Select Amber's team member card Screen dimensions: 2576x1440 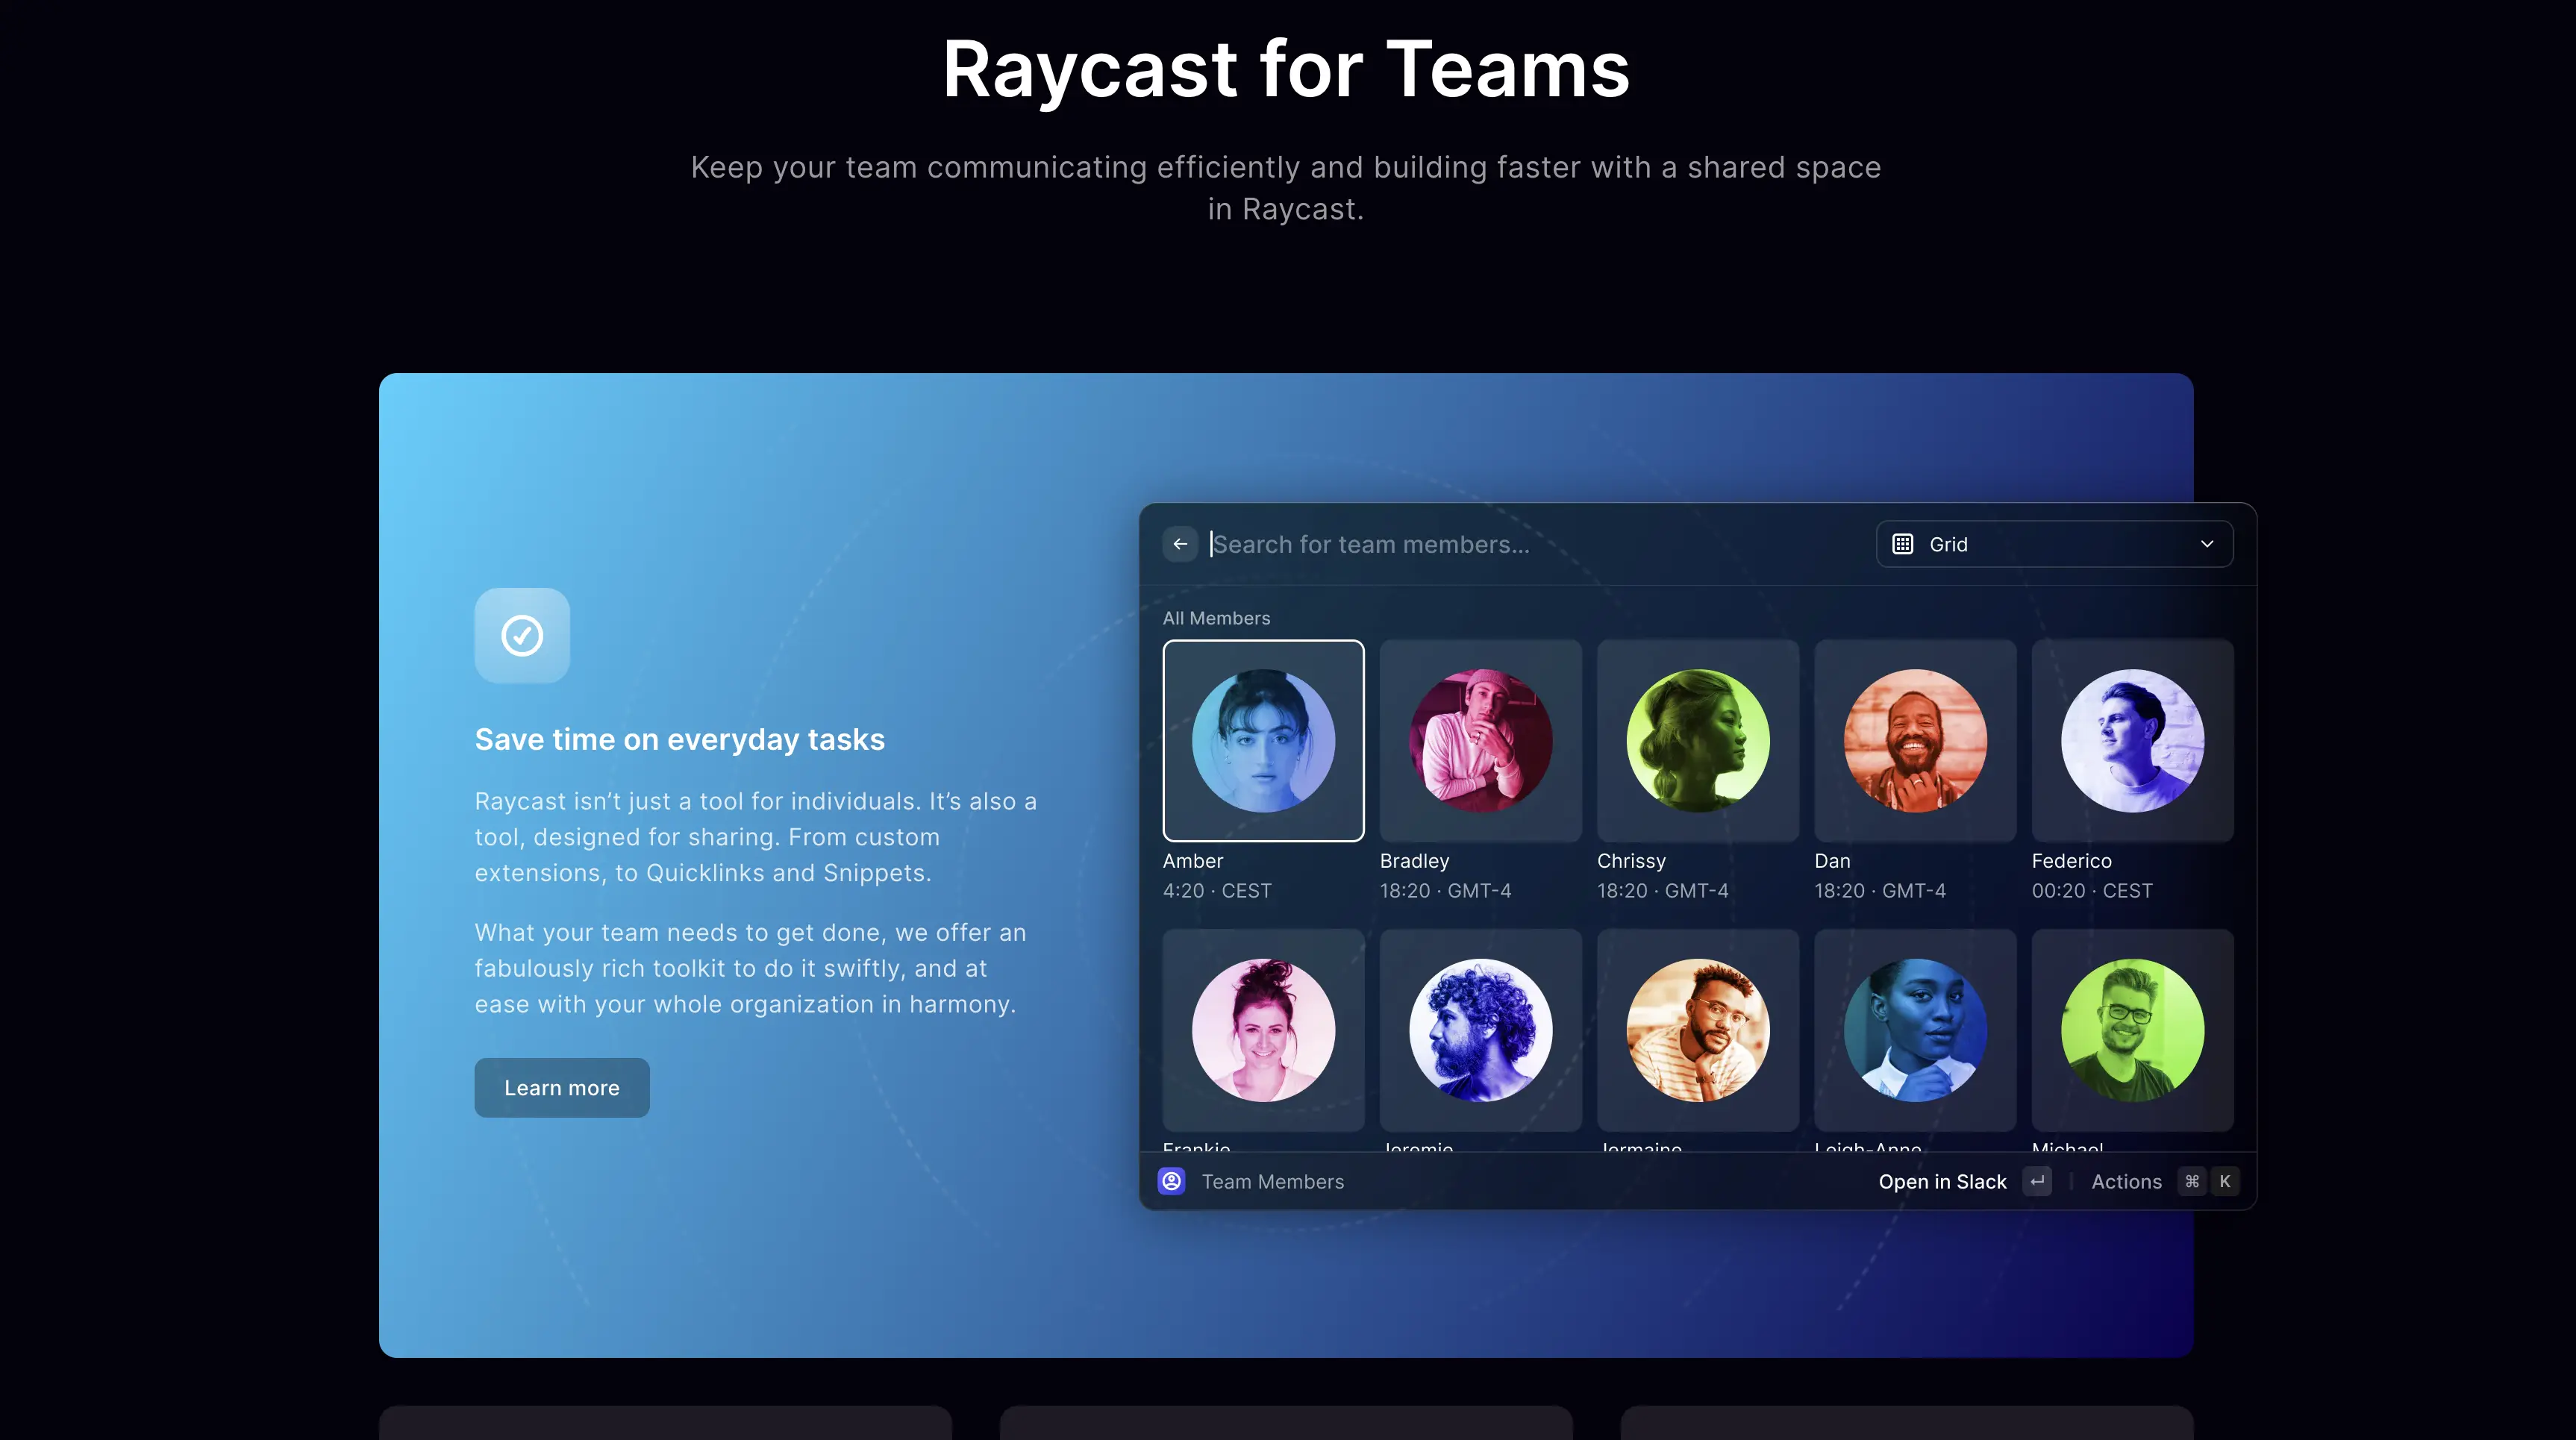[x=1263, y=740]
